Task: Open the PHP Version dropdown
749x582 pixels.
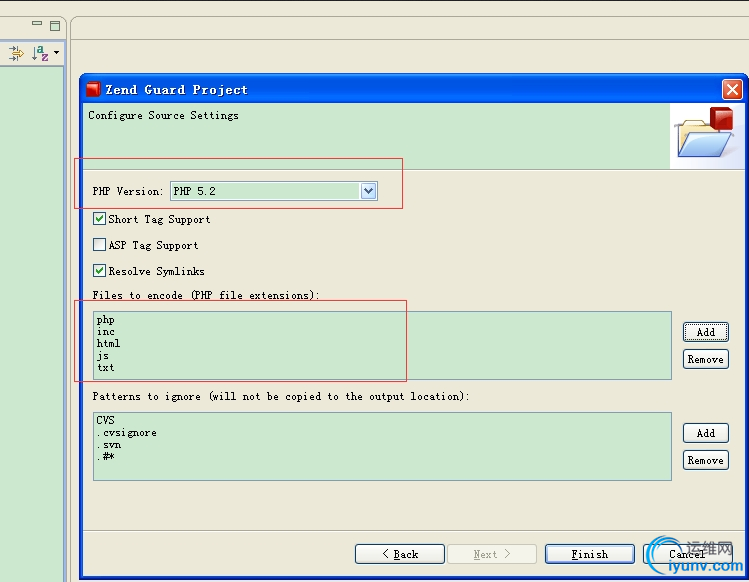Action: [368, 191]
